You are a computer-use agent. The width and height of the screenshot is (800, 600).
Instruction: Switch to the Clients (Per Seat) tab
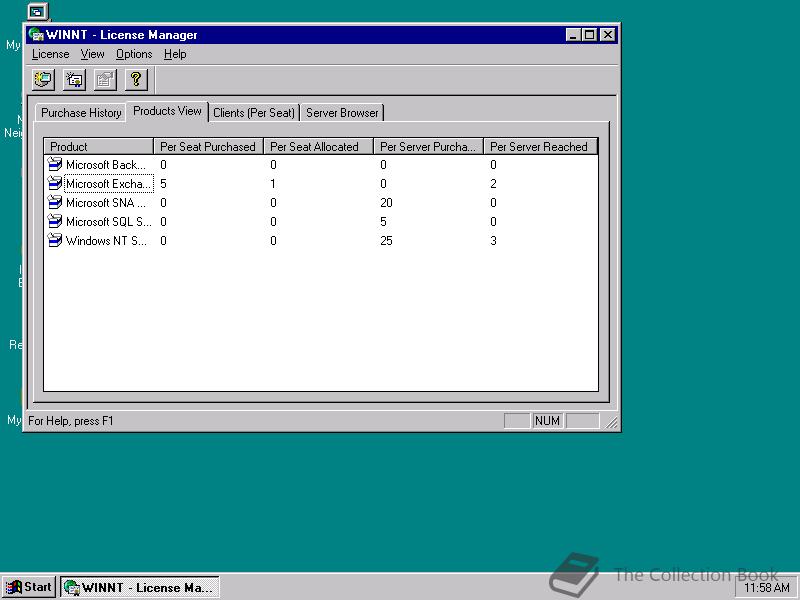(x=254, y=113)
